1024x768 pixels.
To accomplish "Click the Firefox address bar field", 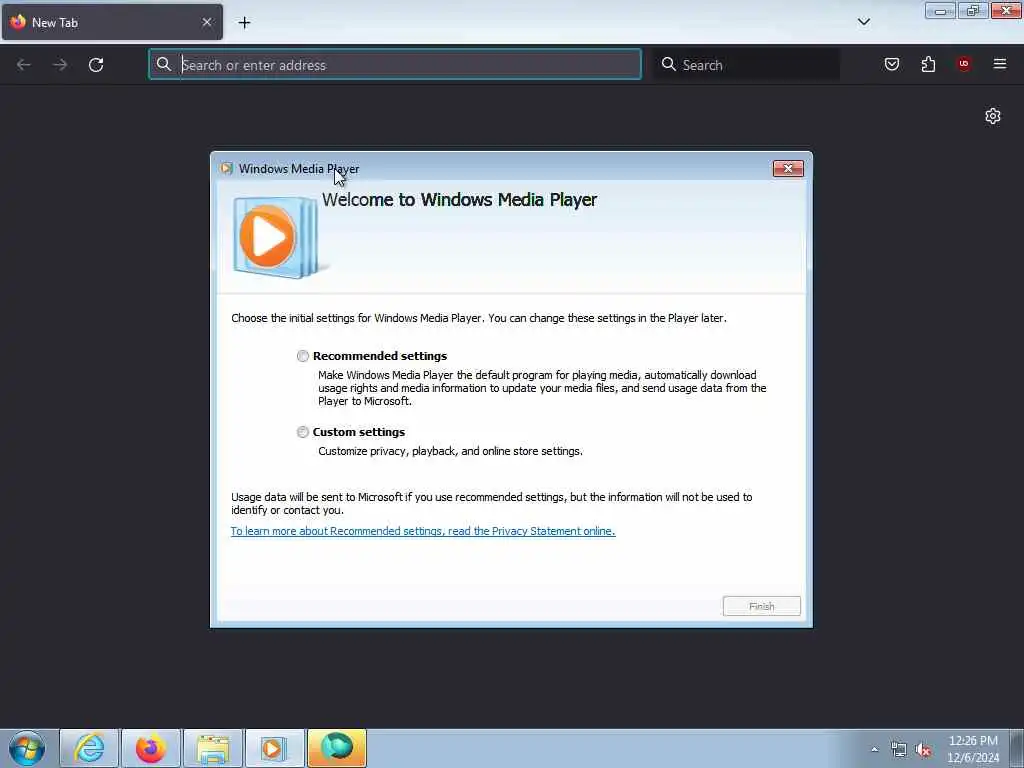I will click(394, 65).
